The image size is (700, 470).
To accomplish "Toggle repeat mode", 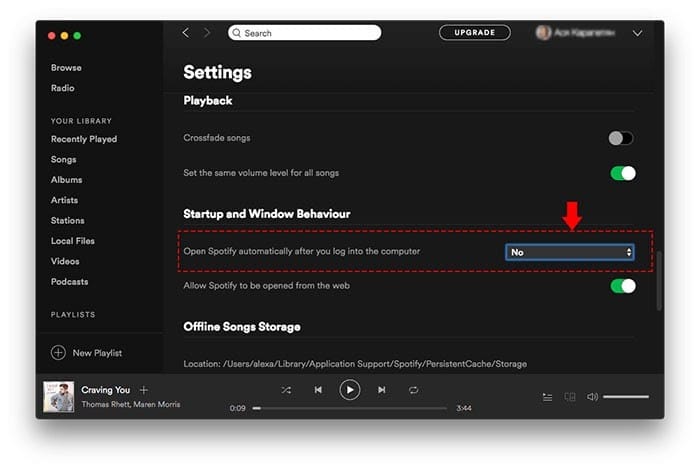I will [413, 390].
